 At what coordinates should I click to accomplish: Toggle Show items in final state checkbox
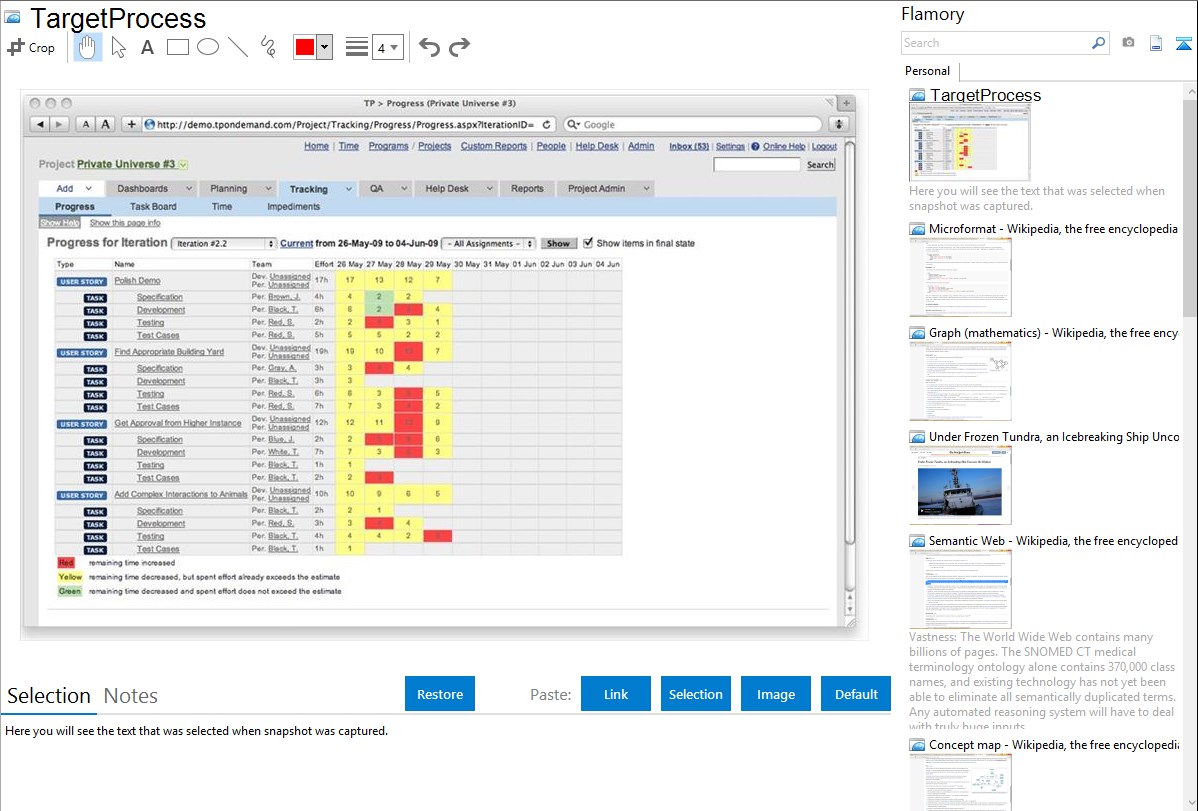(588, 243)
